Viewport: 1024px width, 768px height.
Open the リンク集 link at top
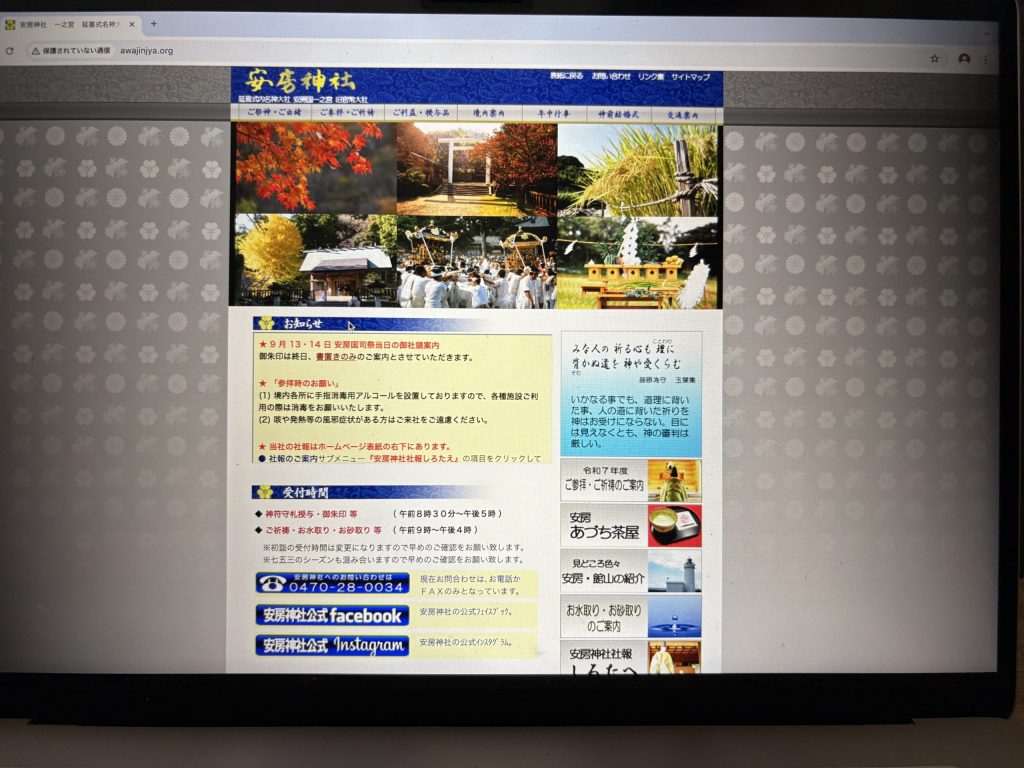[x=651, y=77]
